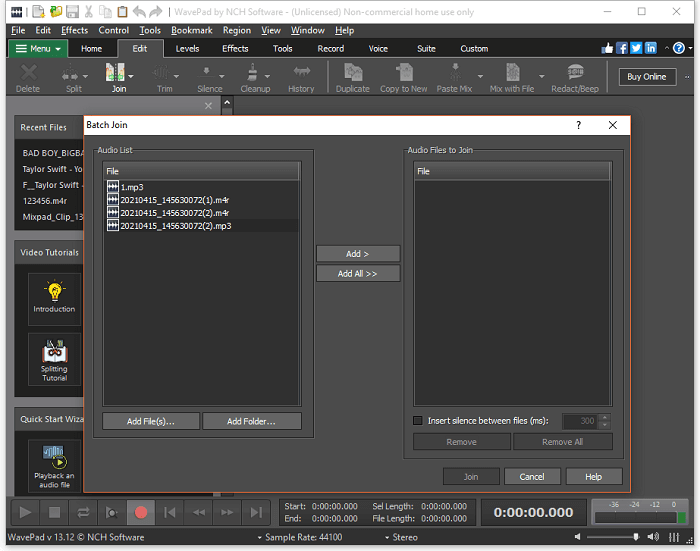The width and height of the screenshot is (700, 551).
Task: Enable Insert silence between files checkbox
Action: point(419,421)
